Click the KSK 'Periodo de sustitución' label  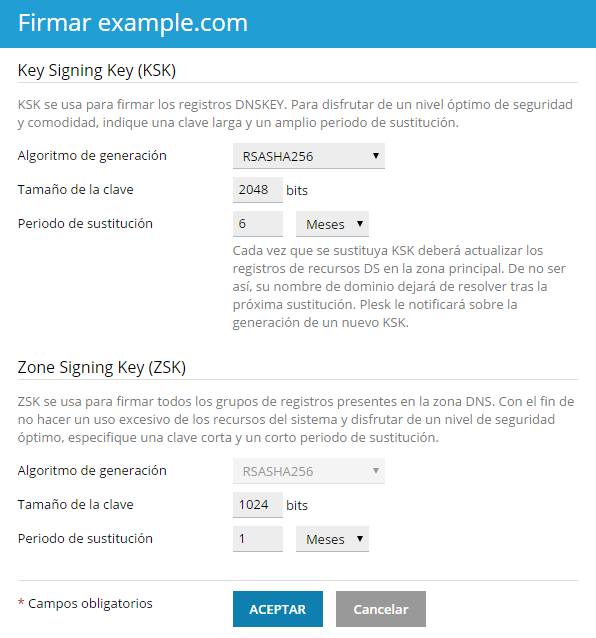coord(85,223)
